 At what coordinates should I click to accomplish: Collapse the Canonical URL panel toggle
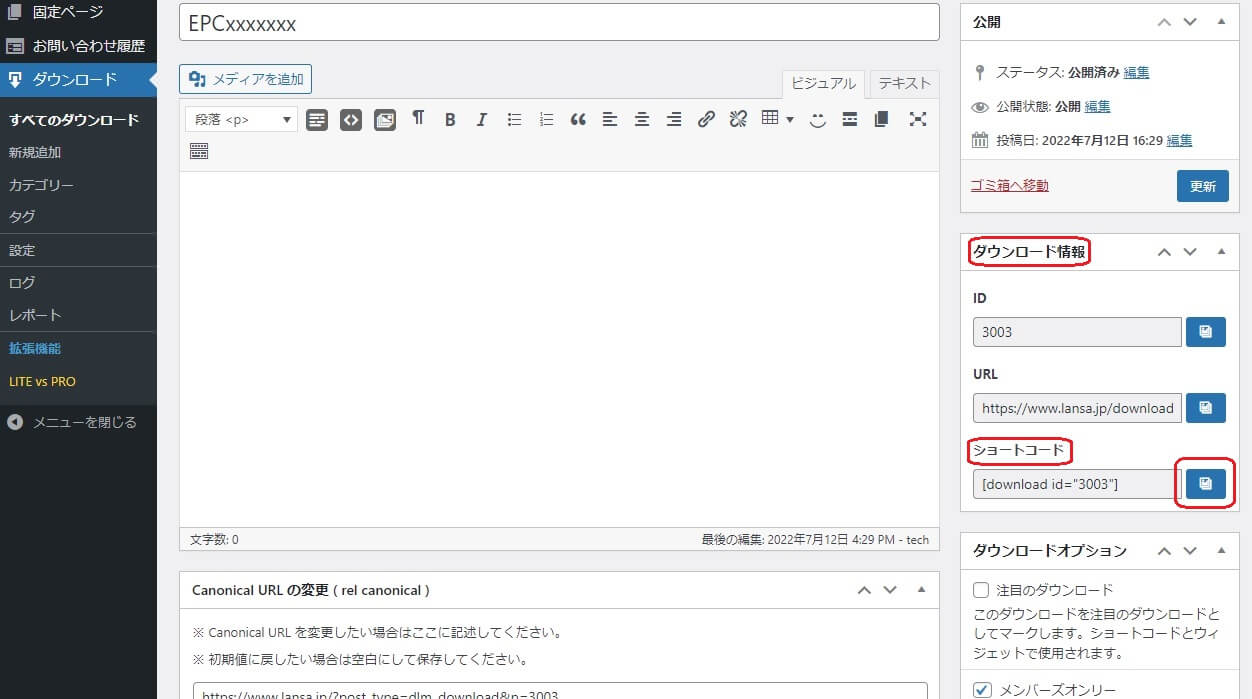tap(921, 590)
